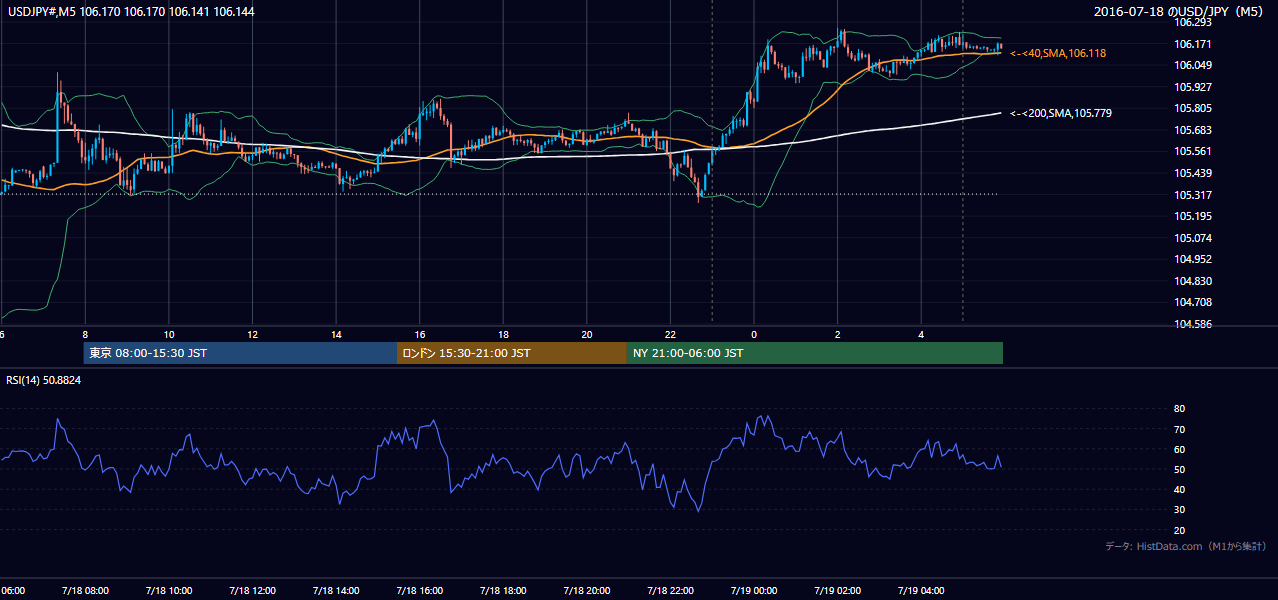
Task: Click RSI axis level 40
Action: point(1179,489)
